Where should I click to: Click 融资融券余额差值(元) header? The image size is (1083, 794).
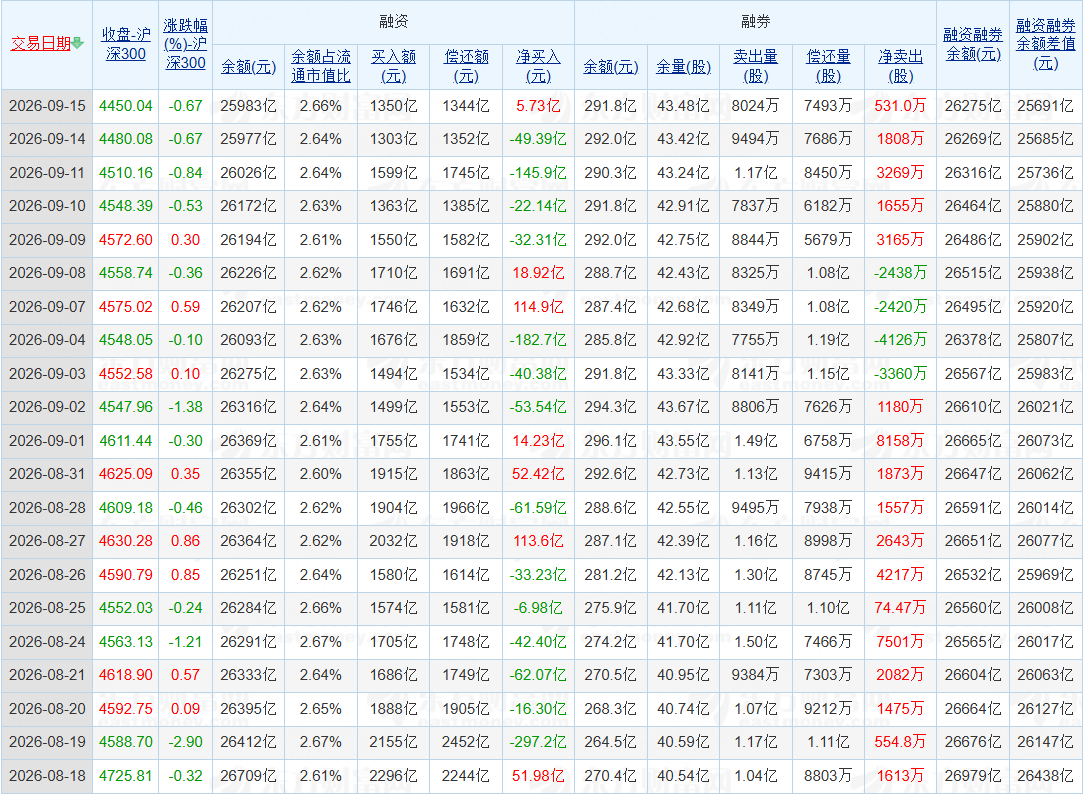(x=1046, y=44)
